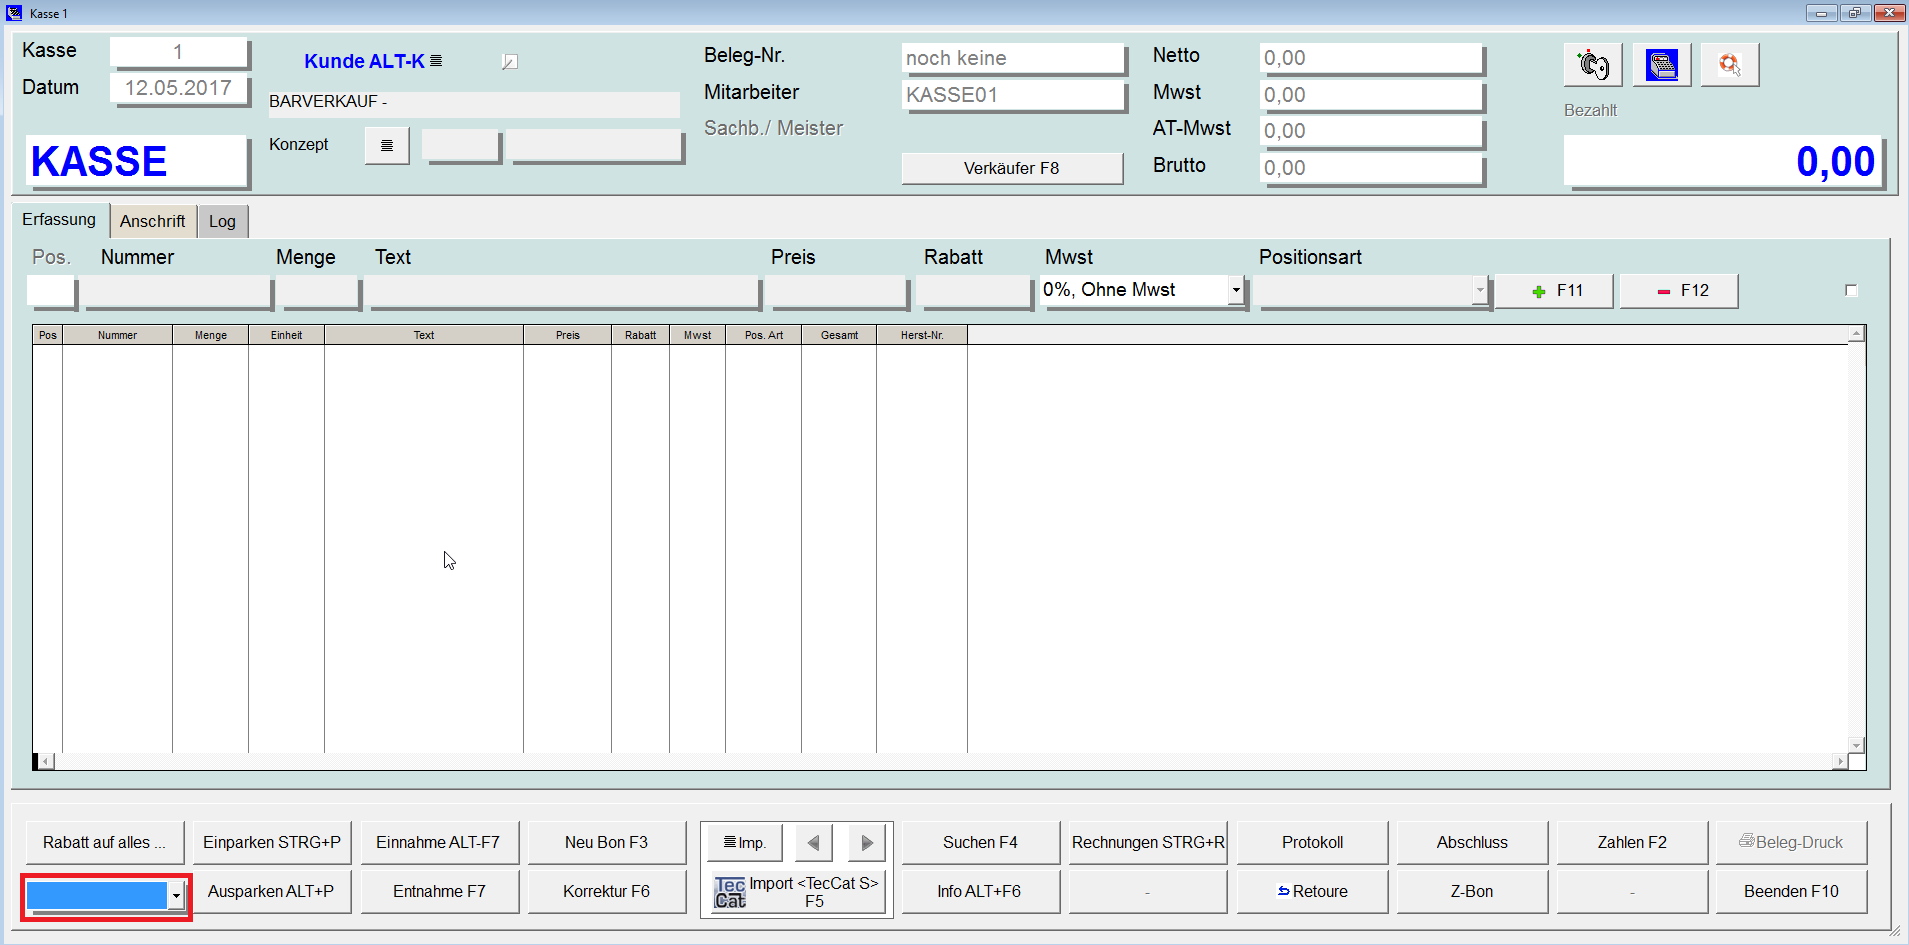Click the green plus F11 button
The width and height of the screenshot is (1909, 945).
(1554, 291)
